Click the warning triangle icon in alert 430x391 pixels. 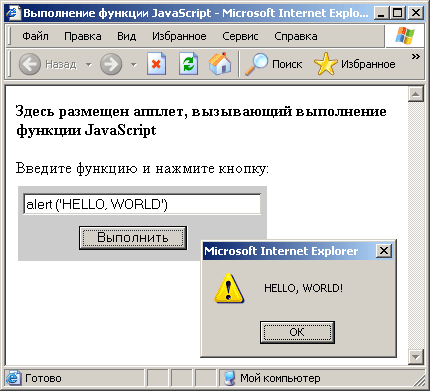tap(229, 288)
